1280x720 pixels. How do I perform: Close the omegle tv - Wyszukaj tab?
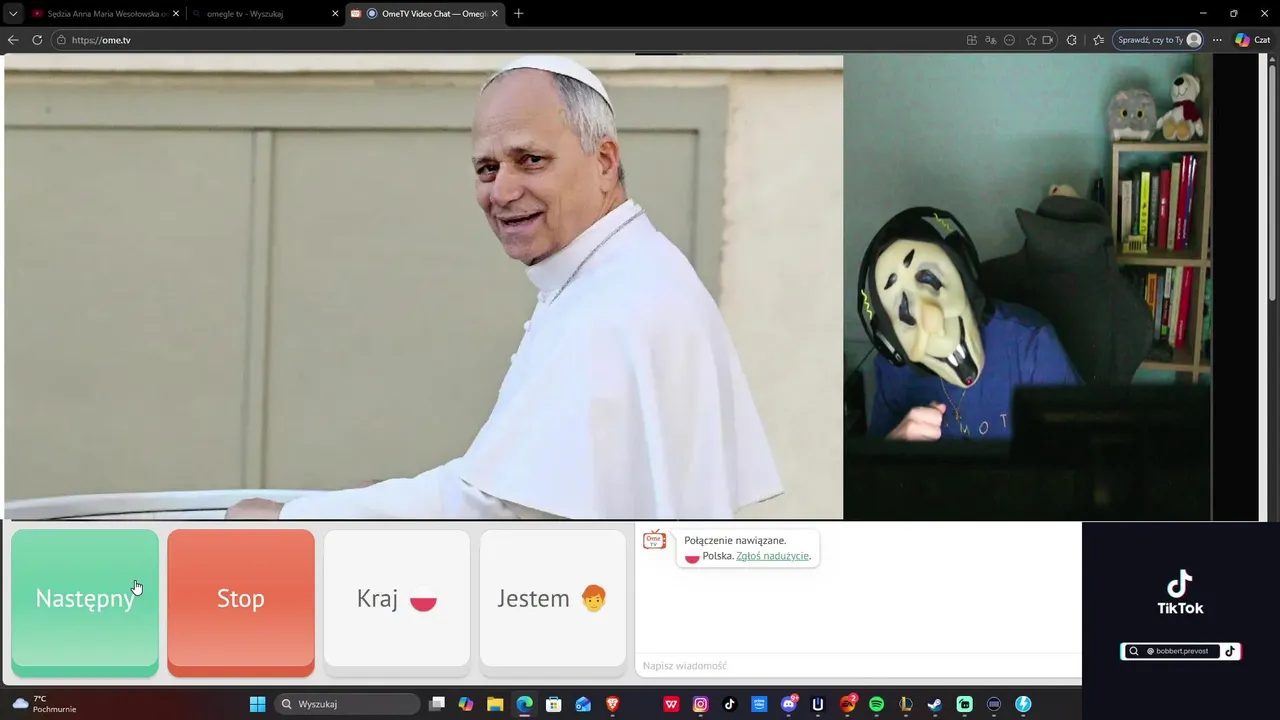pos(335,14)
